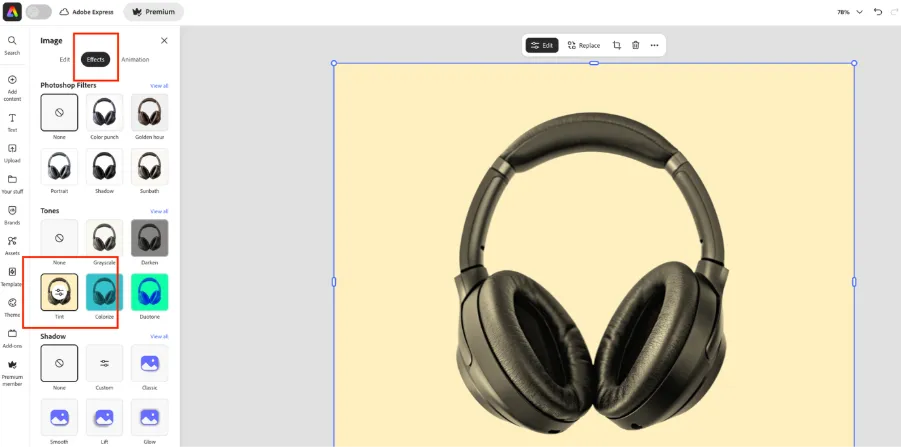
Task: Open the Tint tone settings
Action: coord(59,292)
